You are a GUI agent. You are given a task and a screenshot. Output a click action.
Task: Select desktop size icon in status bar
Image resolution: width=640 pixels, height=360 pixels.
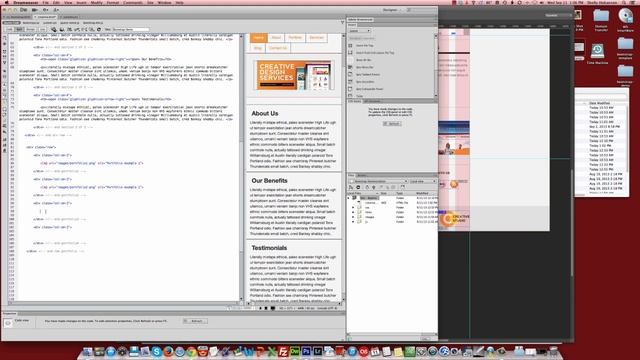(273, 308)
